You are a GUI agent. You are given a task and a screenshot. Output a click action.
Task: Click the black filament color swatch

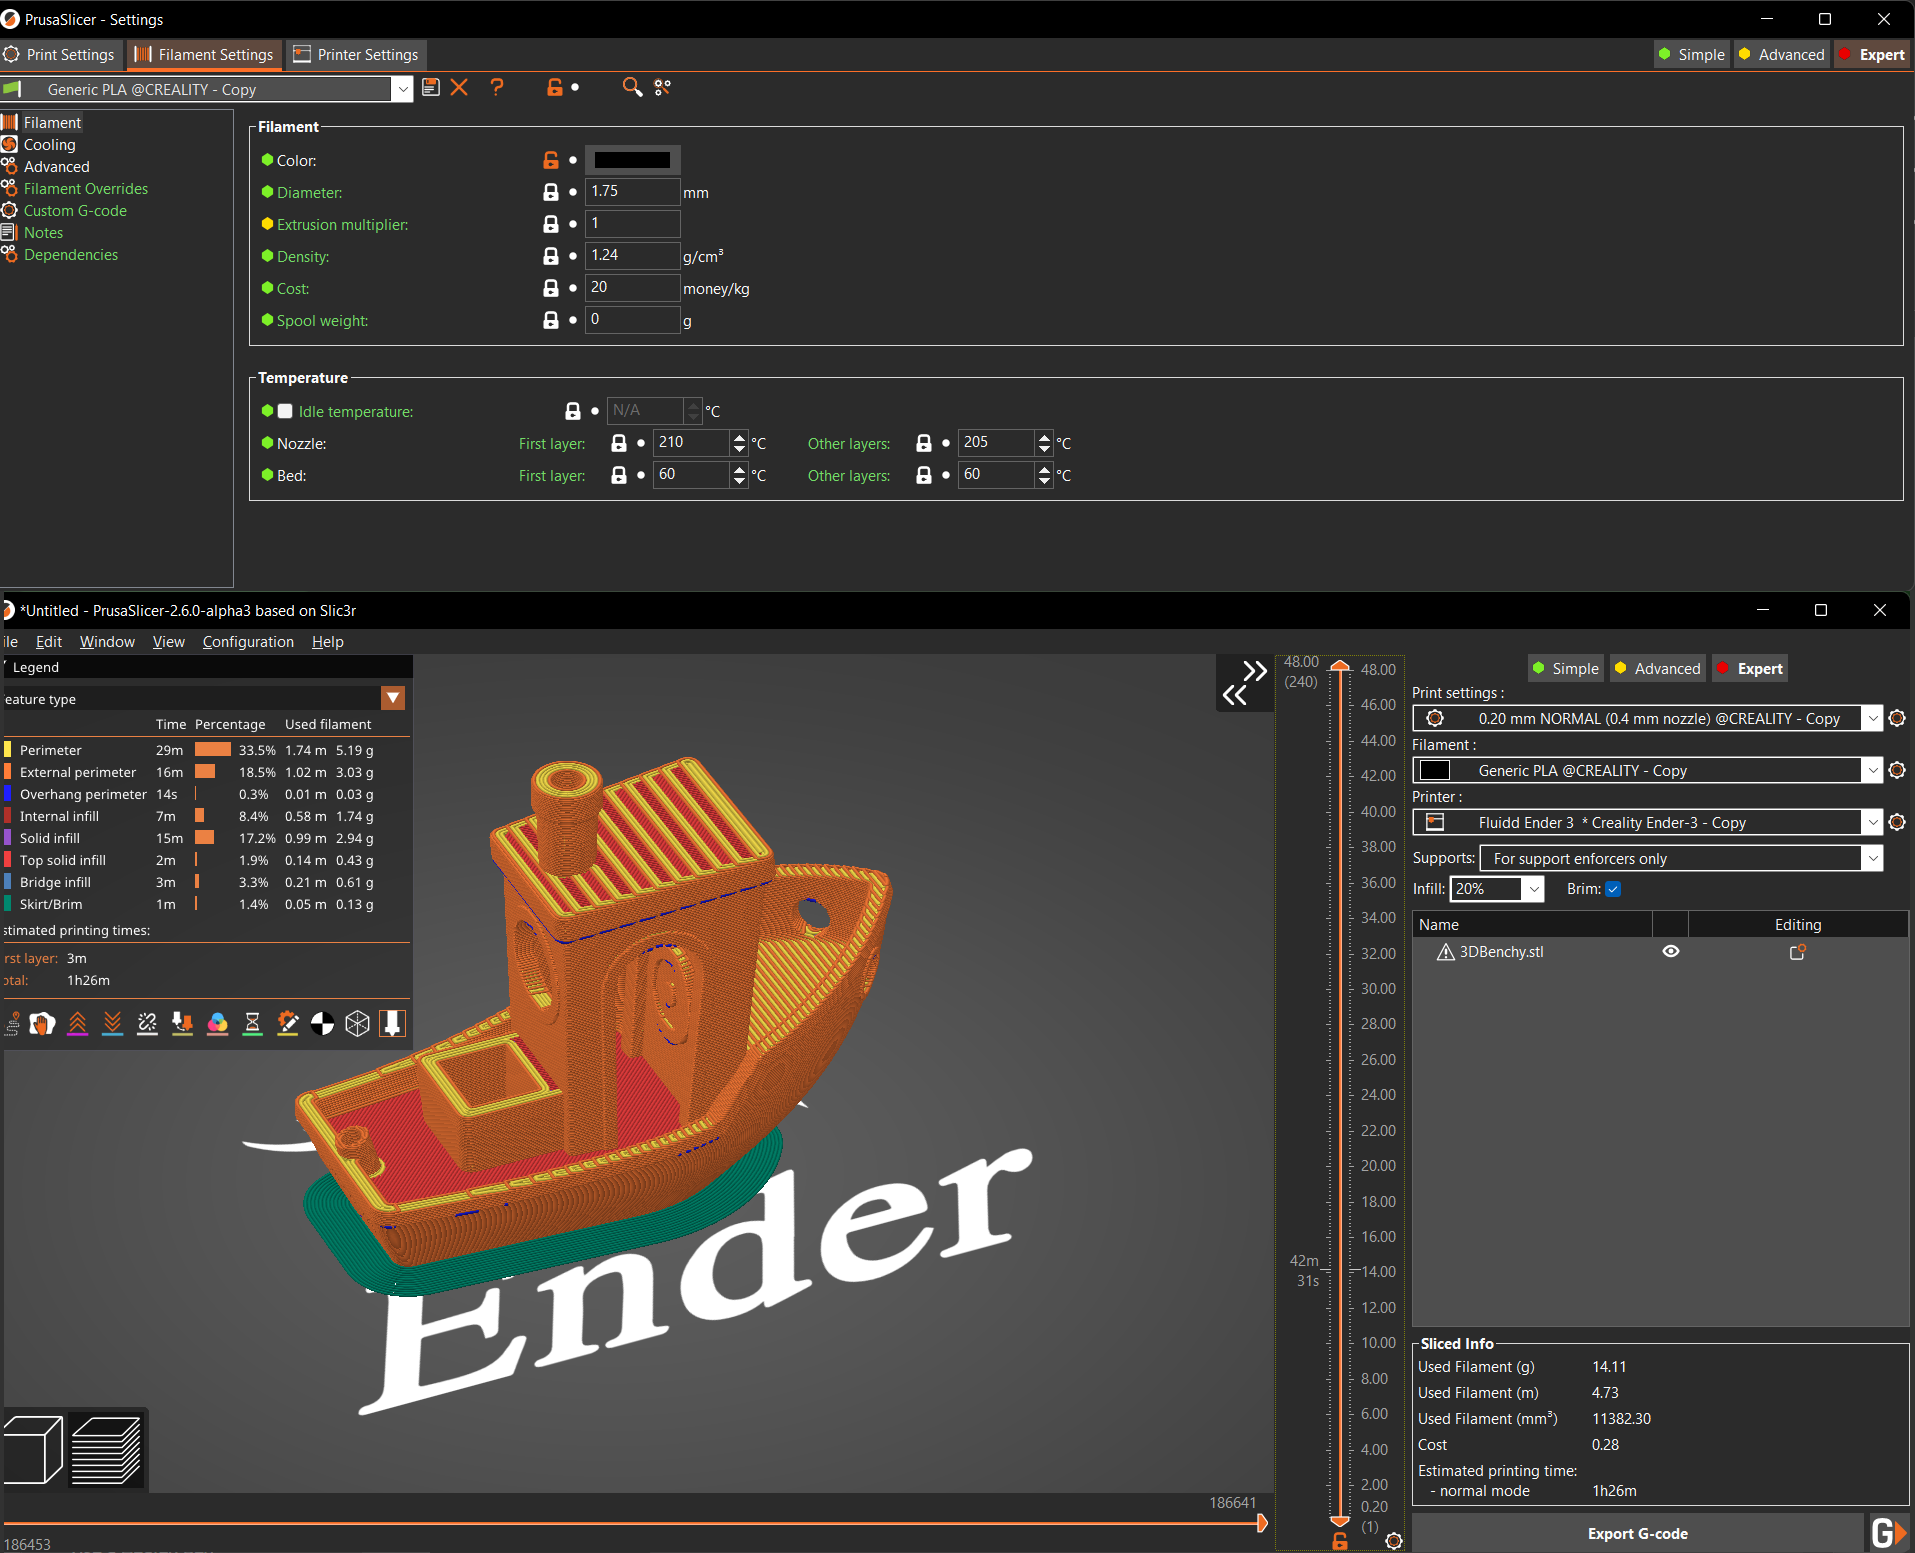632,160
